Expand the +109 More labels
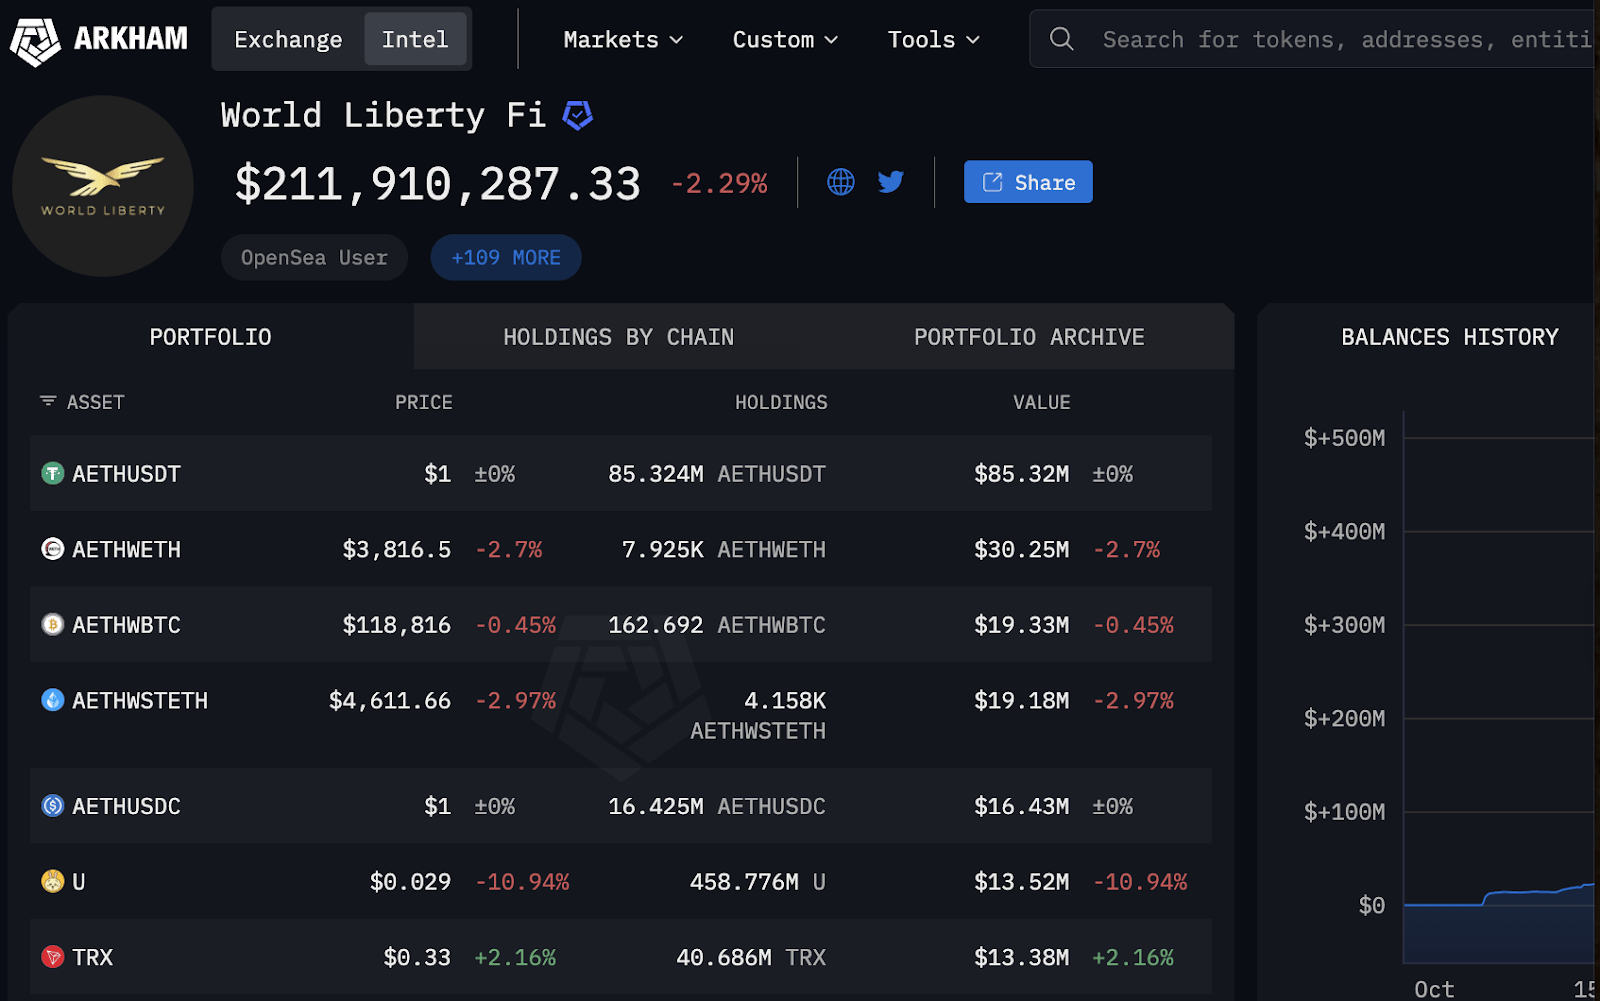The image size is (1600, 1001). (x=505, y=257)
